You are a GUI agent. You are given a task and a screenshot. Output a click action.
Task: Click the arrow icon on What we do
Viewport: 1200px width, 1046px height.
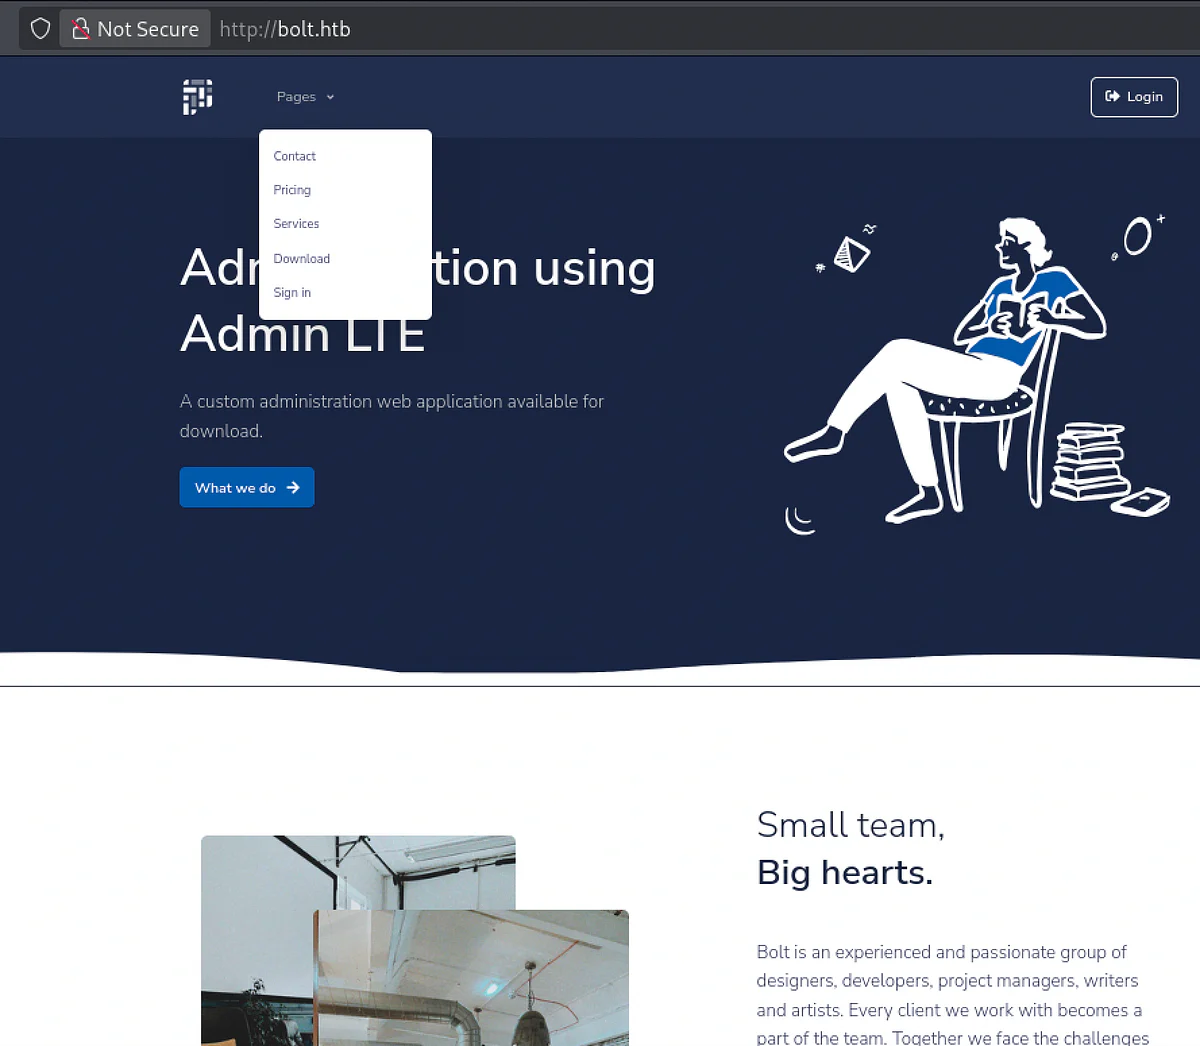293,487
